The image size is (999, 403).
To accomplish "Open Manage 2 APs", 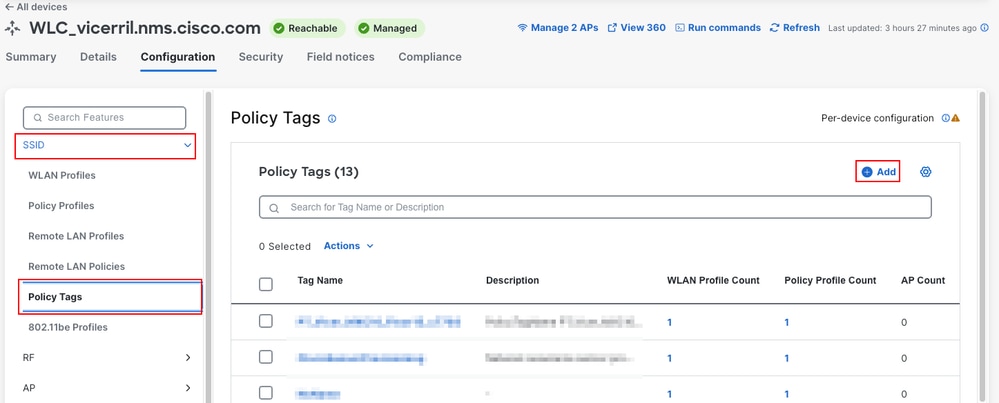I will (x=557, y=28).
